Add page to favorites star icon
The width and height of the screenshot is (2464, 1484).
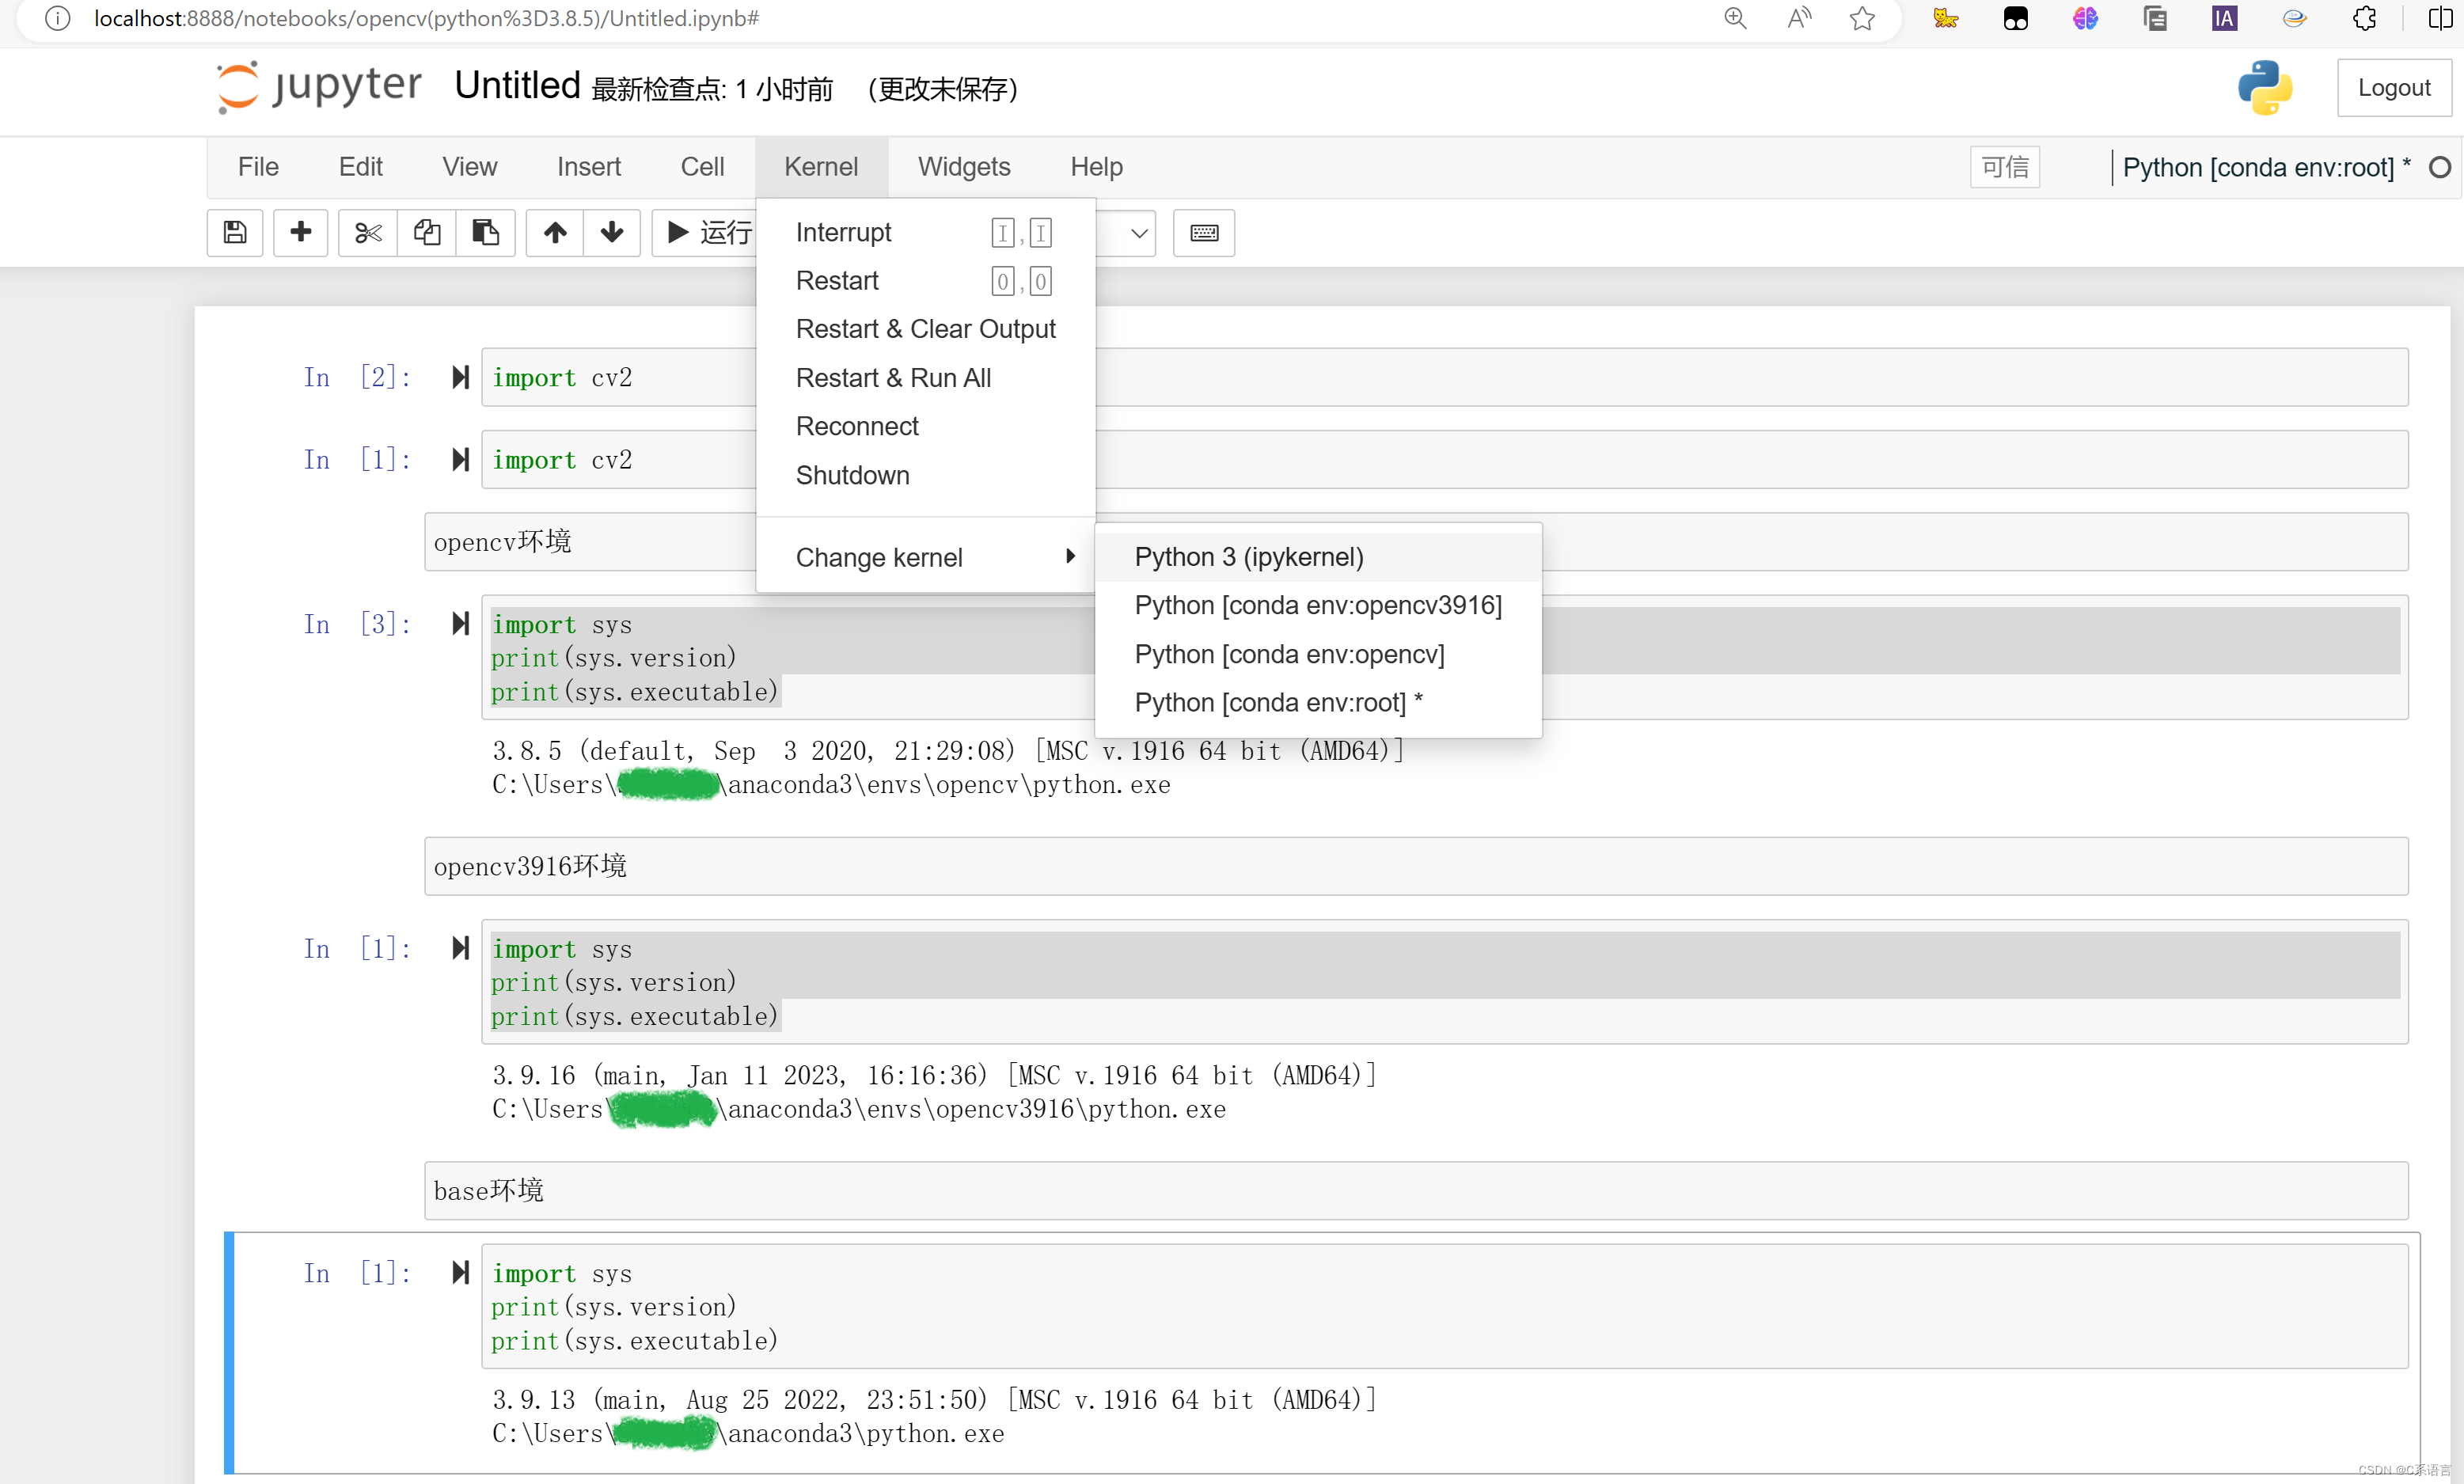pos(1862,18)
